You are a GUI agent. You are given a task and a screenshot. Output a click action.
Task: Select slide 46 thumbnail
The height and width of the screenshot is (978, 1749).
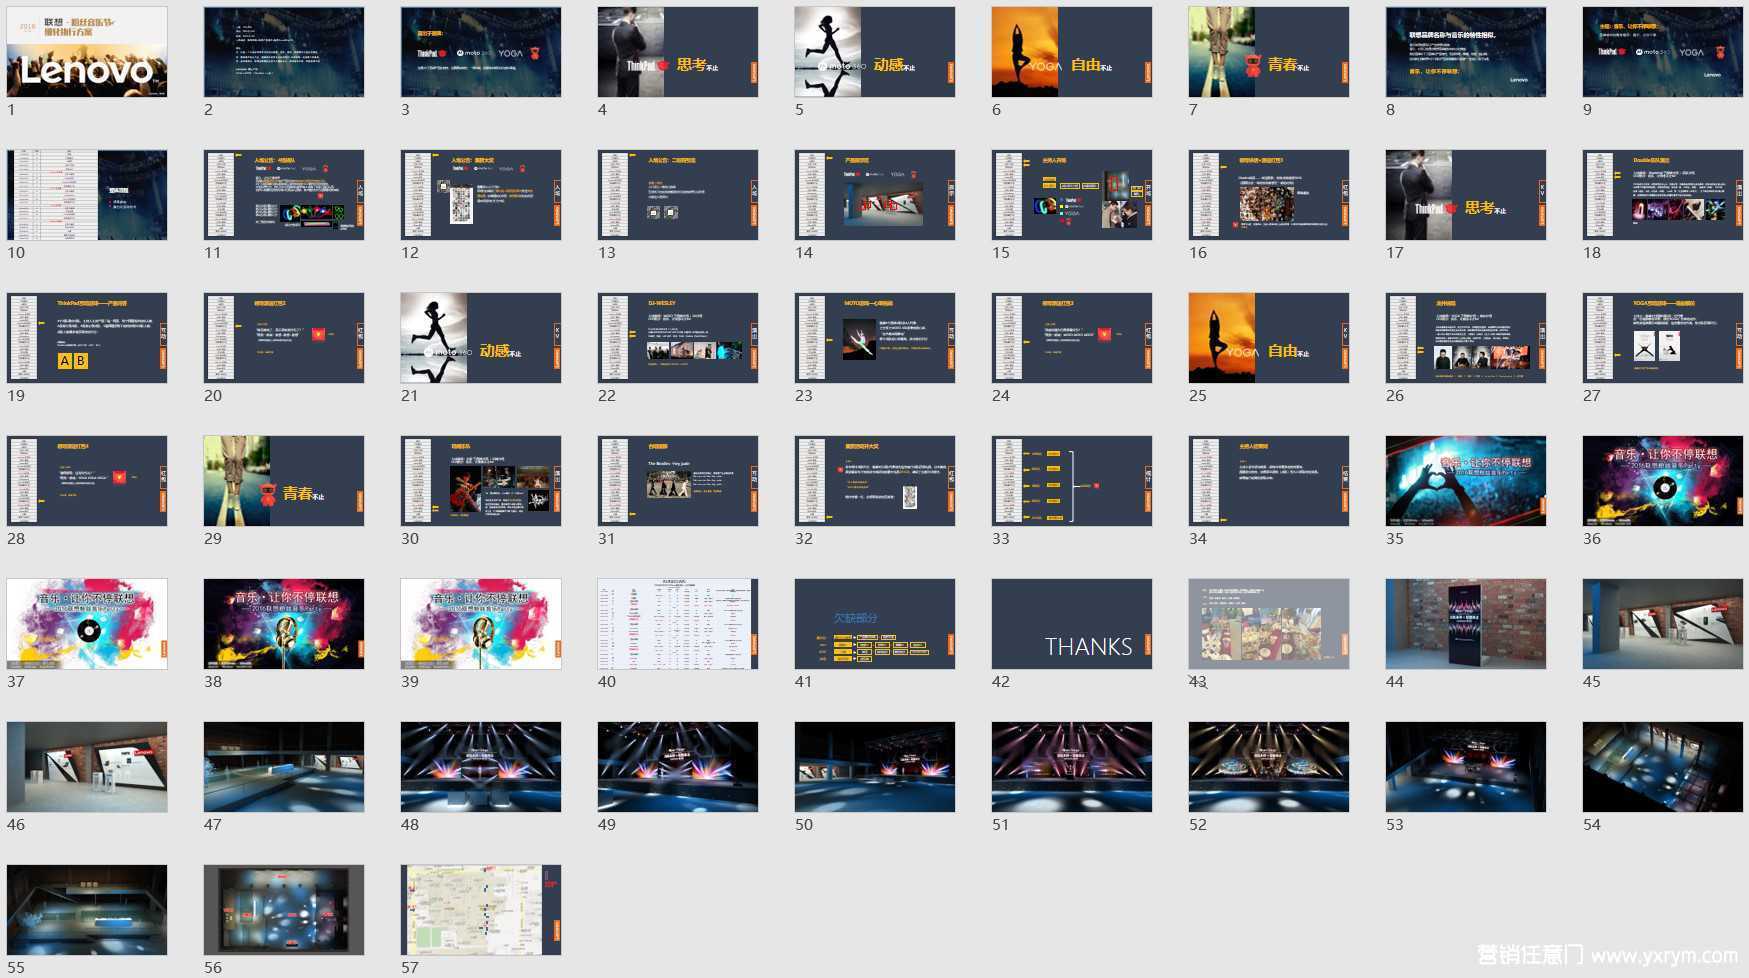87,767
